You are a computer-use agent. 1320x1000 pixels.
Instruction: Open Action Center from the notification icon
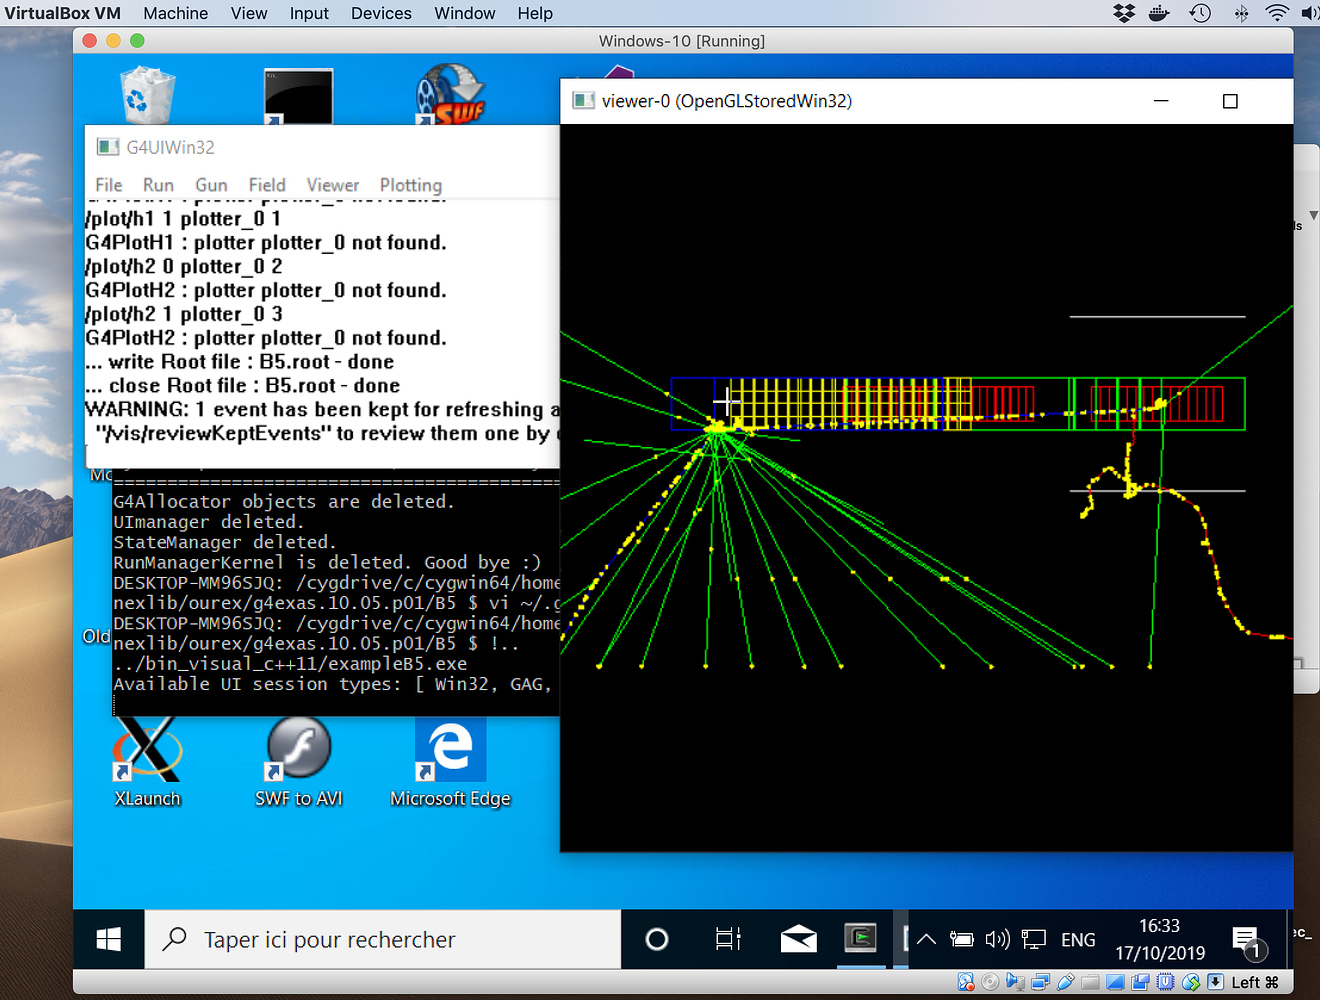click(x=1246, y=938)
